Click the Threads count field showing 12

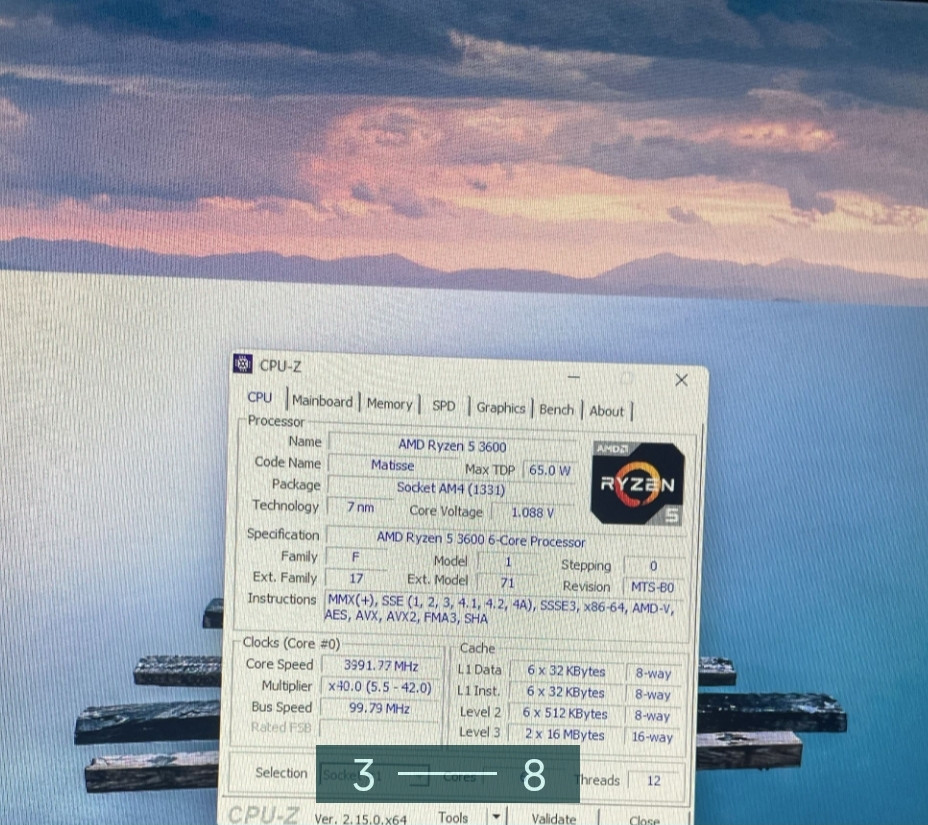point(654,781)
